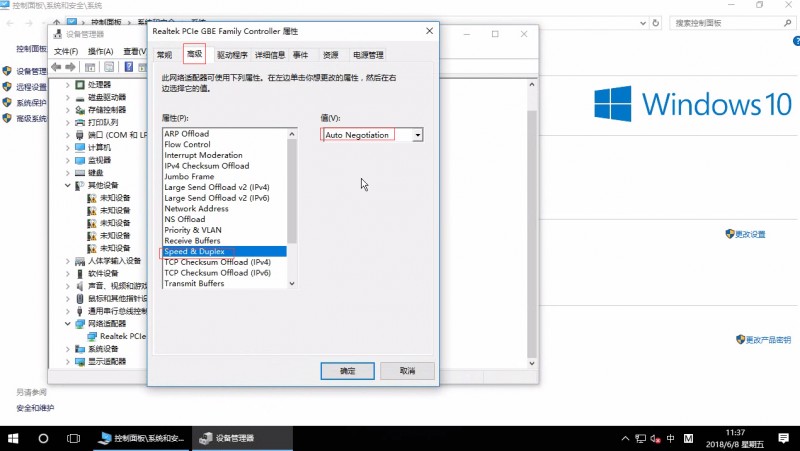Select the 系统设备 system devices icon
Screen dimensions: 800x451
[80, 349]
